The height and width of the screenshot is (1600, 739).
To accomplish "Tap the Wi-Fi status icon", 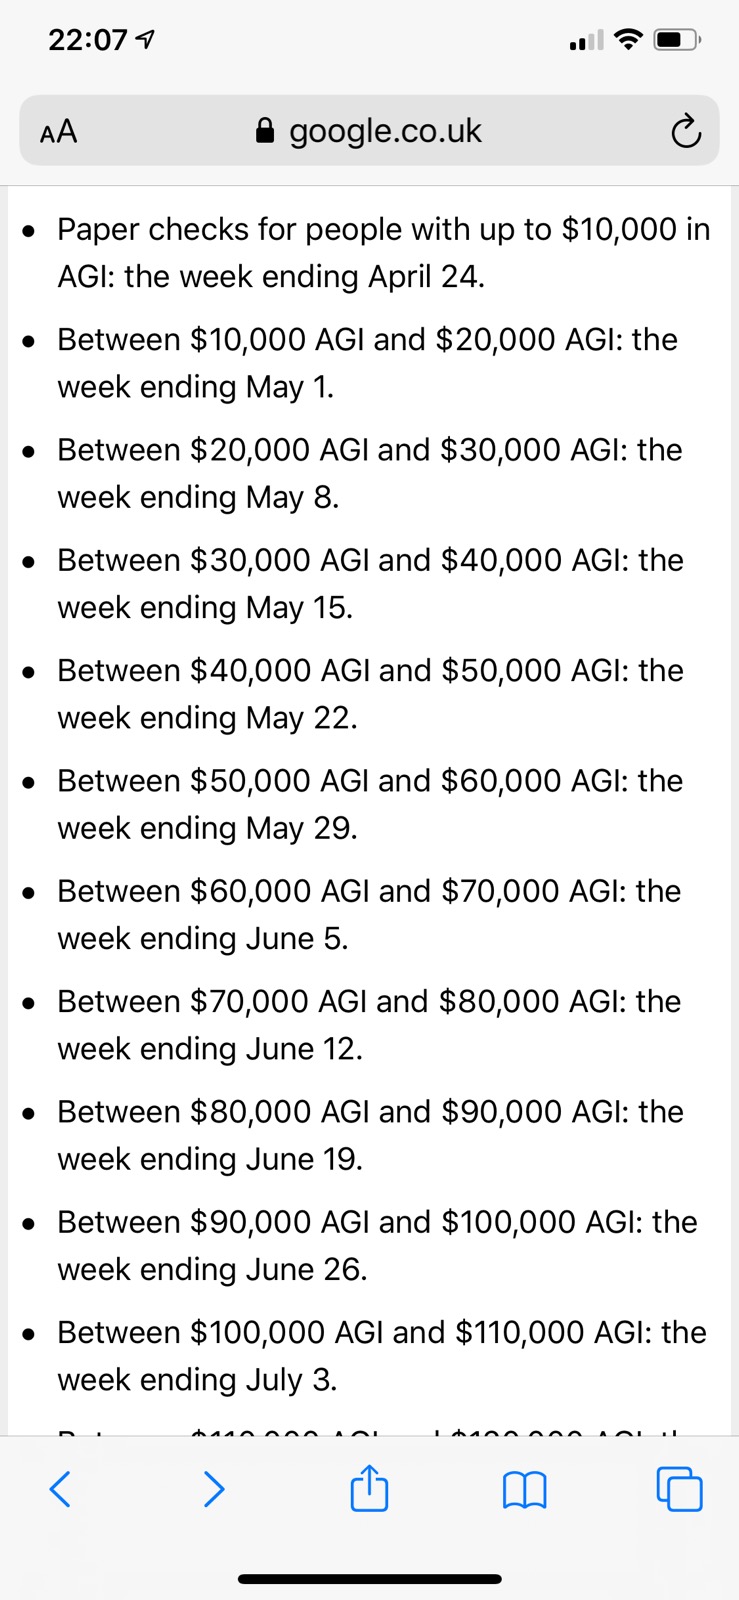I will 628,40.
